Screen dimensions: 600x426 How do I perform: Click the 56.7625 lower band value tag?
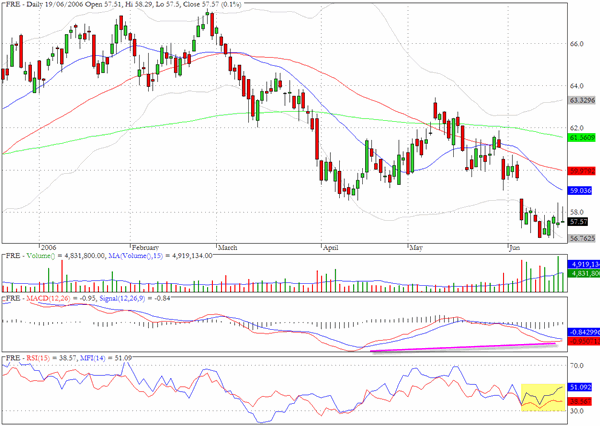coord(582,238)
